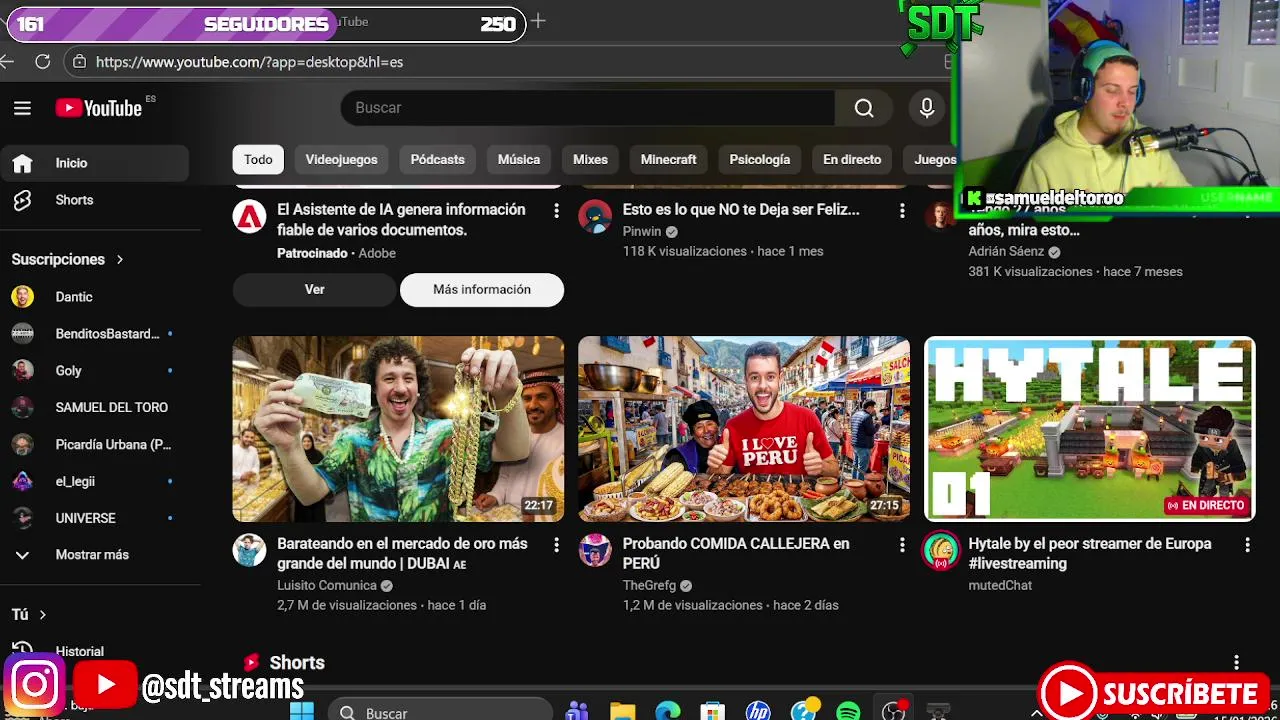
Task: Select the Pódcasts filter chip
Action: point(438,159)
